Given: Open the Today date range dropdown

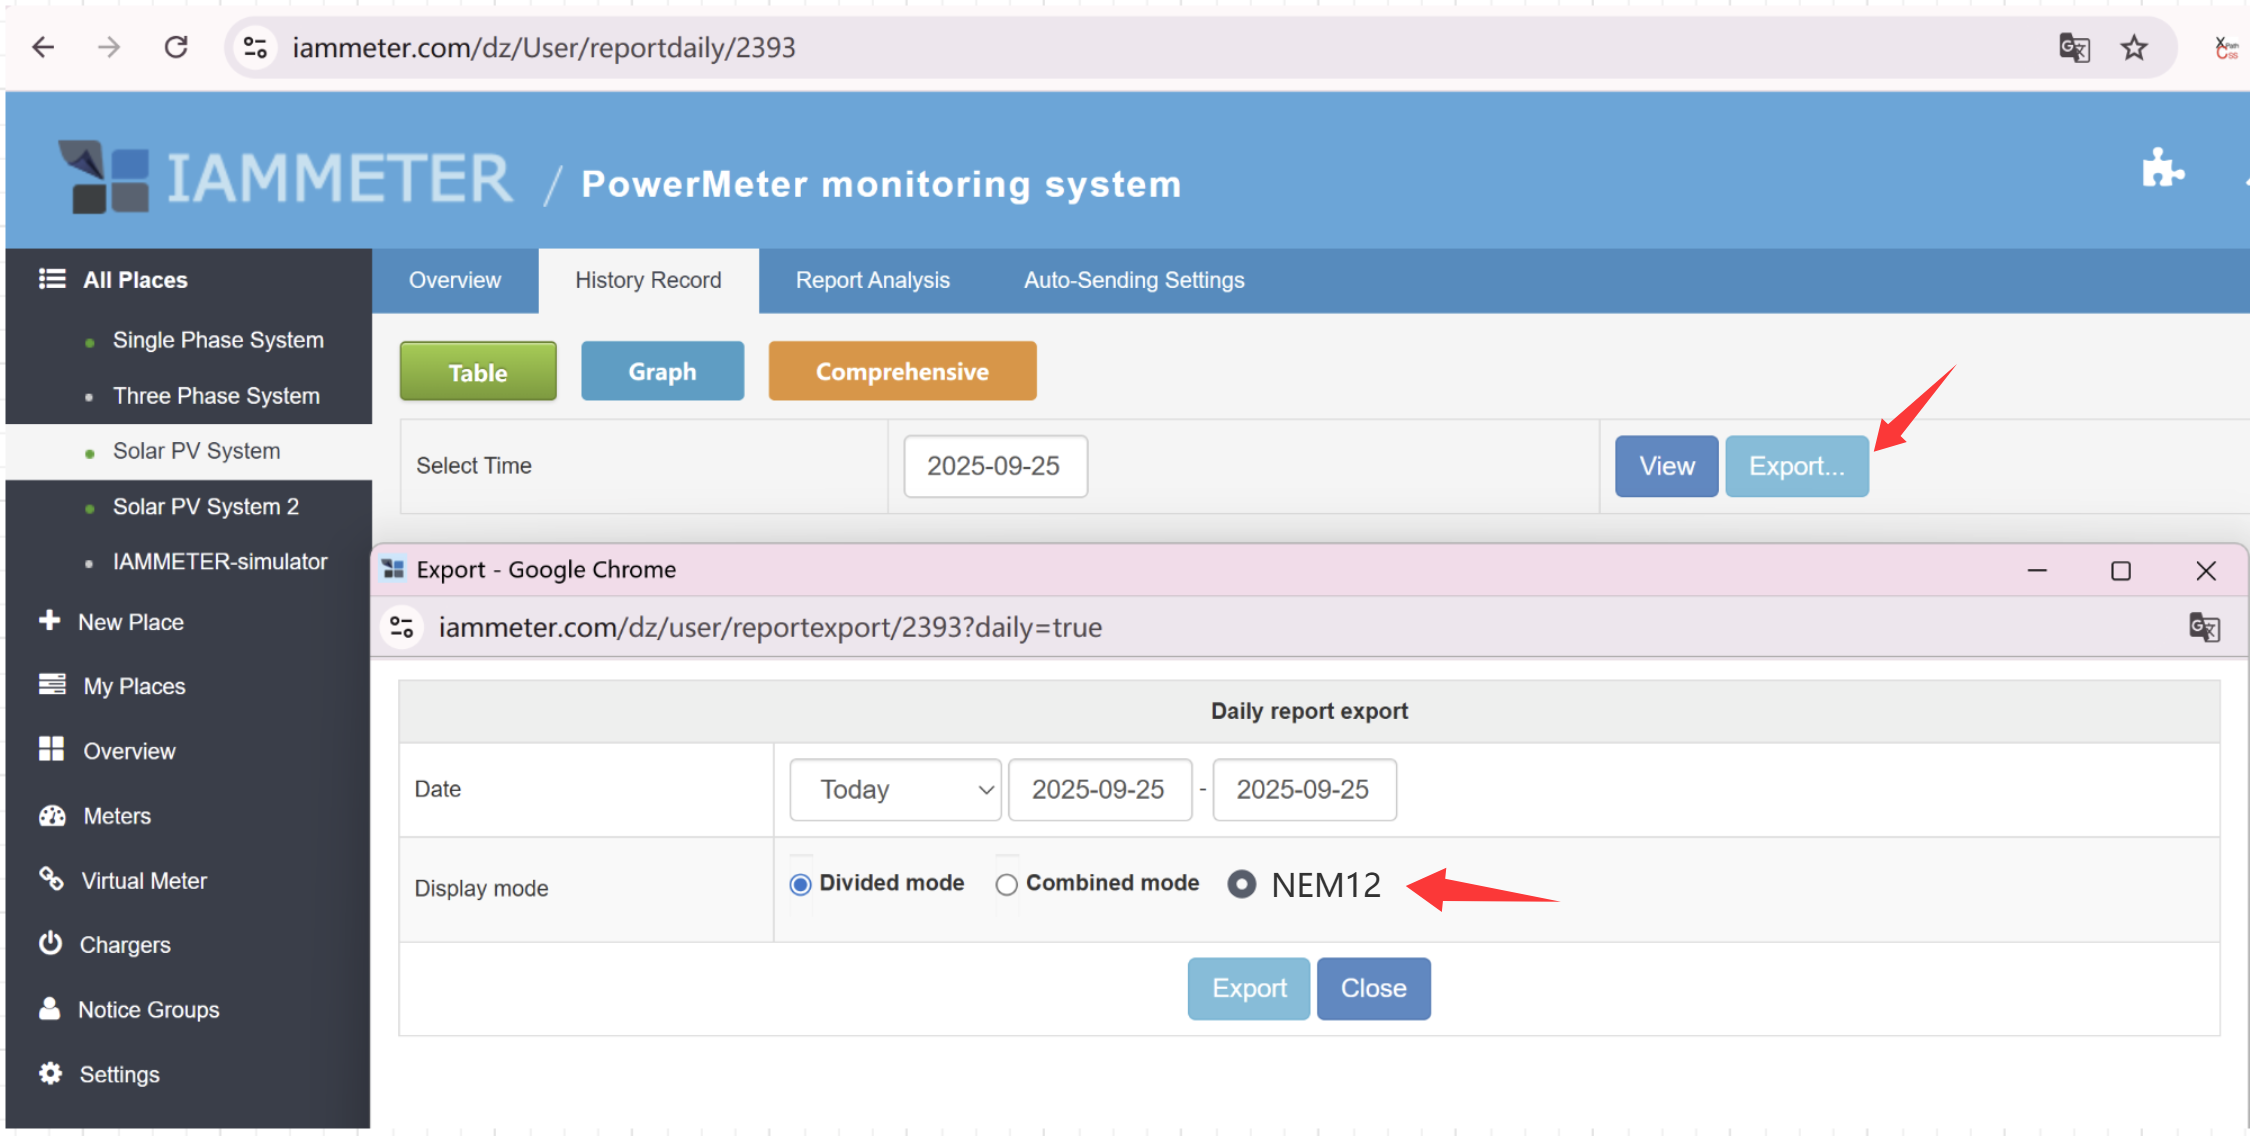Looking at the screenshot, I should coord(895,790).
